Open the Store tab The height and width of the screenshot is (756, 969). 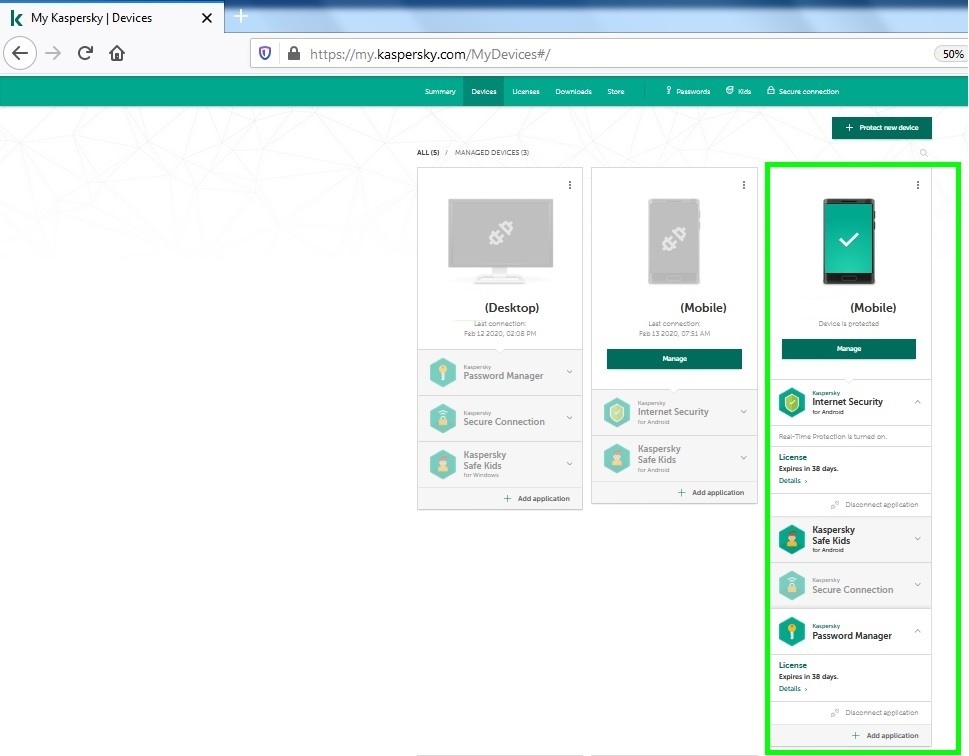(616, 91)
